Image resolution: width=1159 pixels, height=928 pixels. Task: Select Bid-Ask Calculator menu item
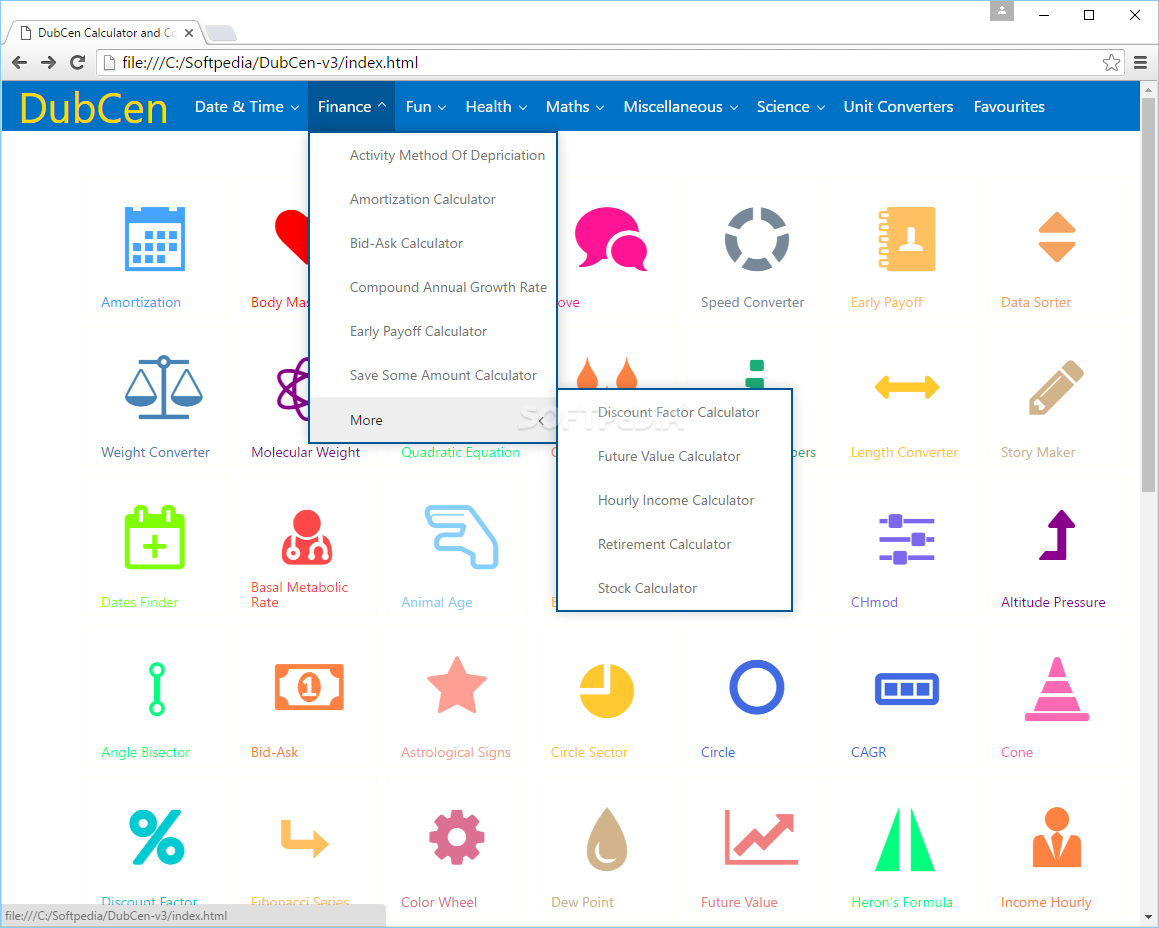406,243
